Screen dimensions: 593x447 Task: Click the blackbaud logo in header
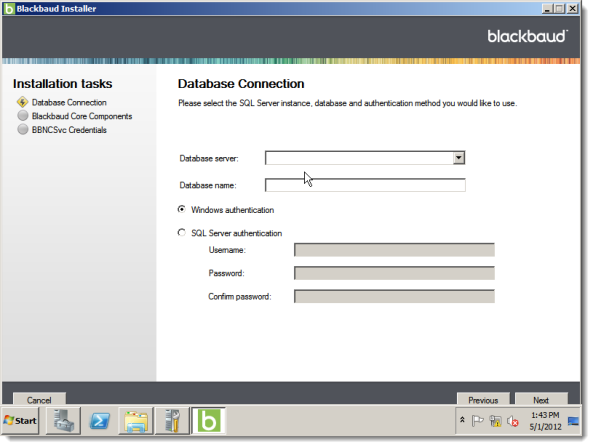point(528,36)
